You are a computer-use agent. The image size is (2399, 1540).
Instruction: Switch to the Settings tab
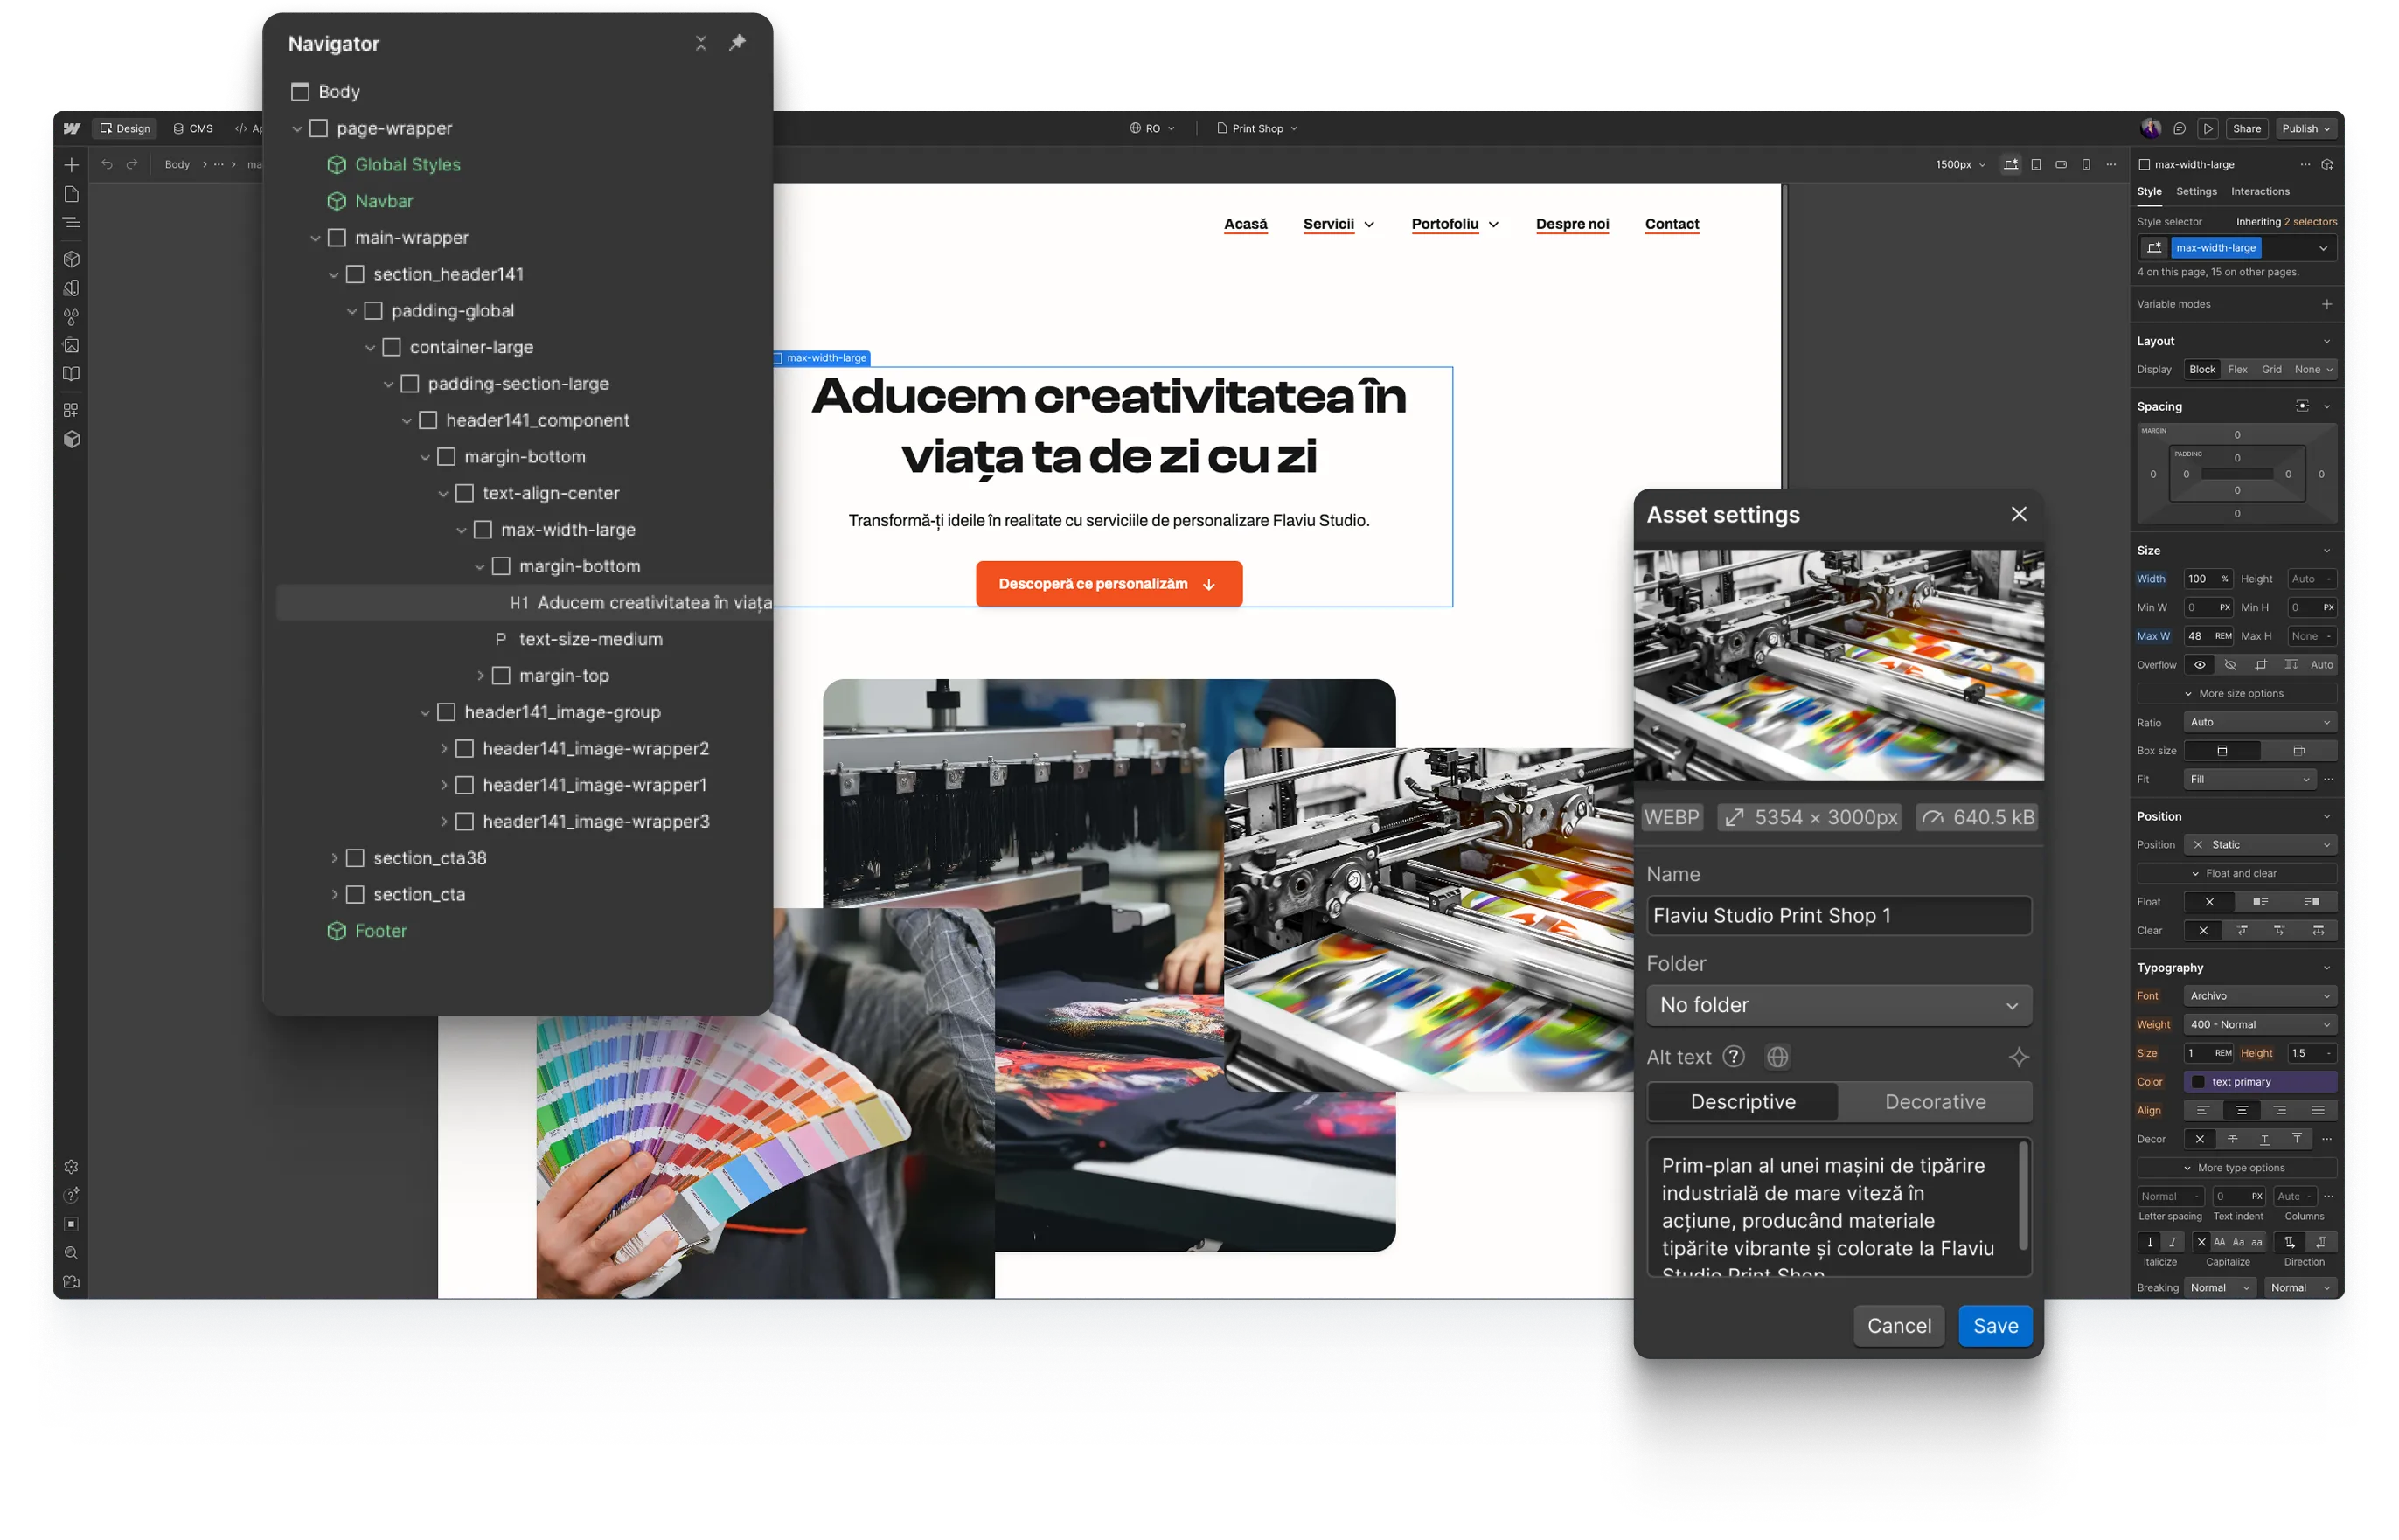click(2195, 192)
